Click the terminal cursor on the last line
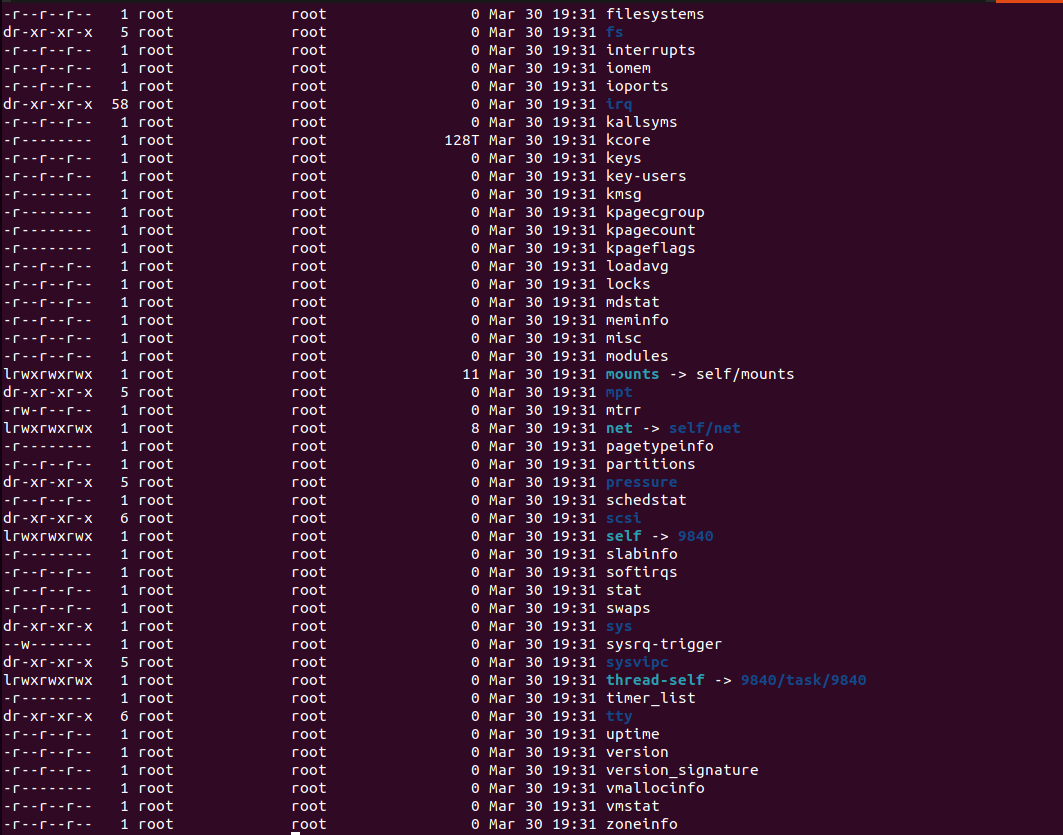 pyautogui.click(x=296, y=831)
